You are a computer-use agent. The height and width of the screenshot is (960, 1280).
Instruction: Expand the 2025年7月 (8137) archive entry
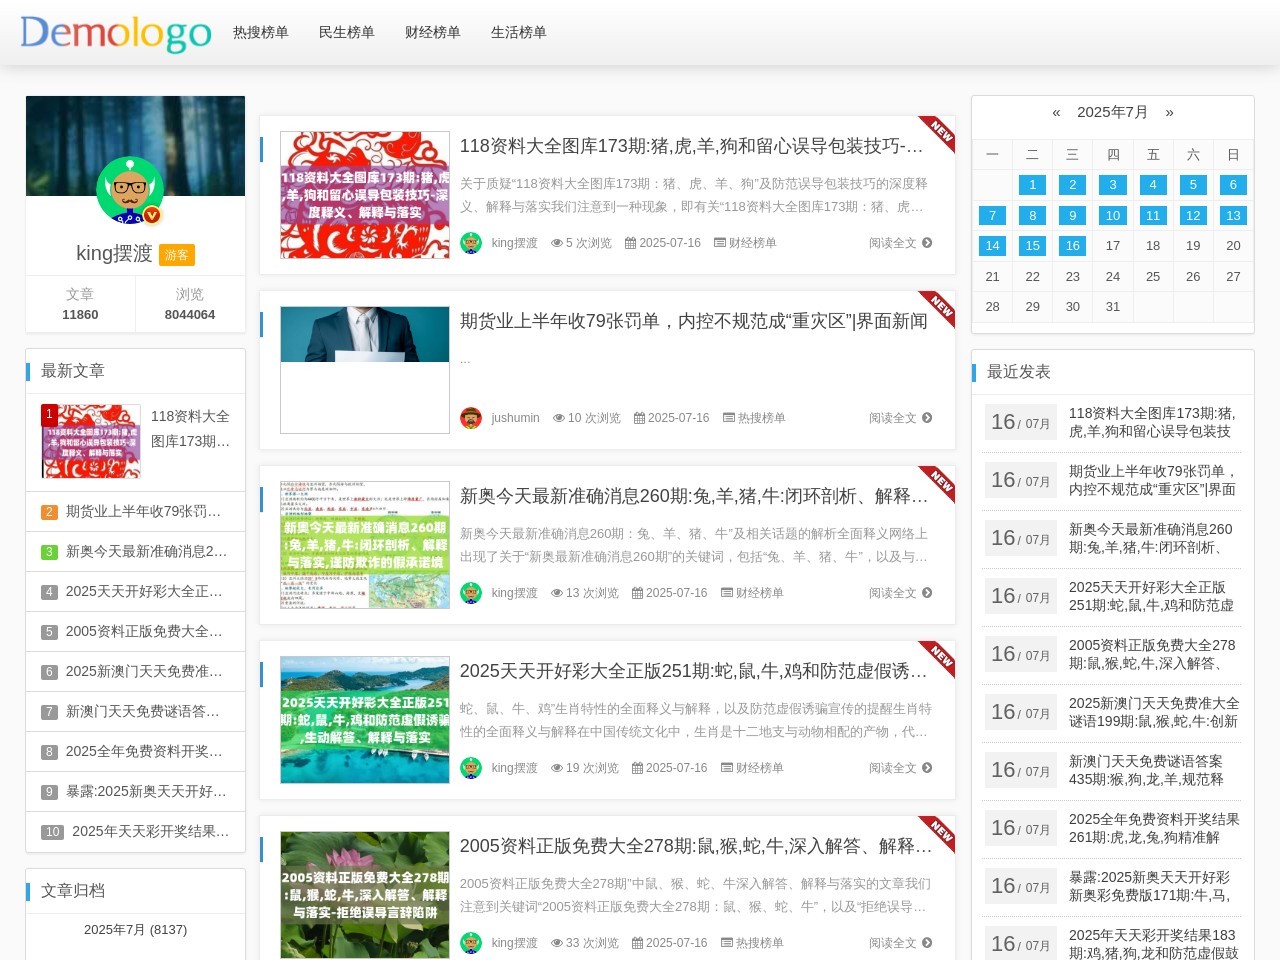[x=135, y=929]
